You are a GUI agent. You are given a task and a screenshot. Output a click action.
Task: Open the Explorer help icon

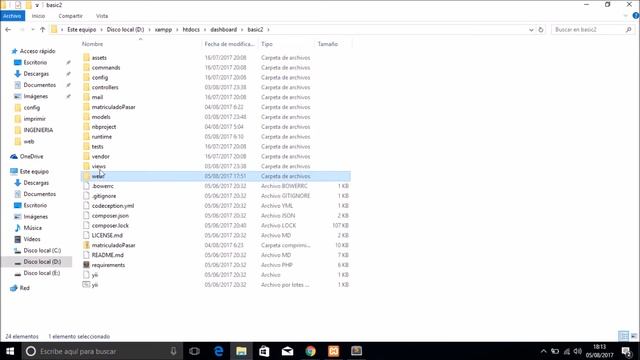tap(636, 16)
